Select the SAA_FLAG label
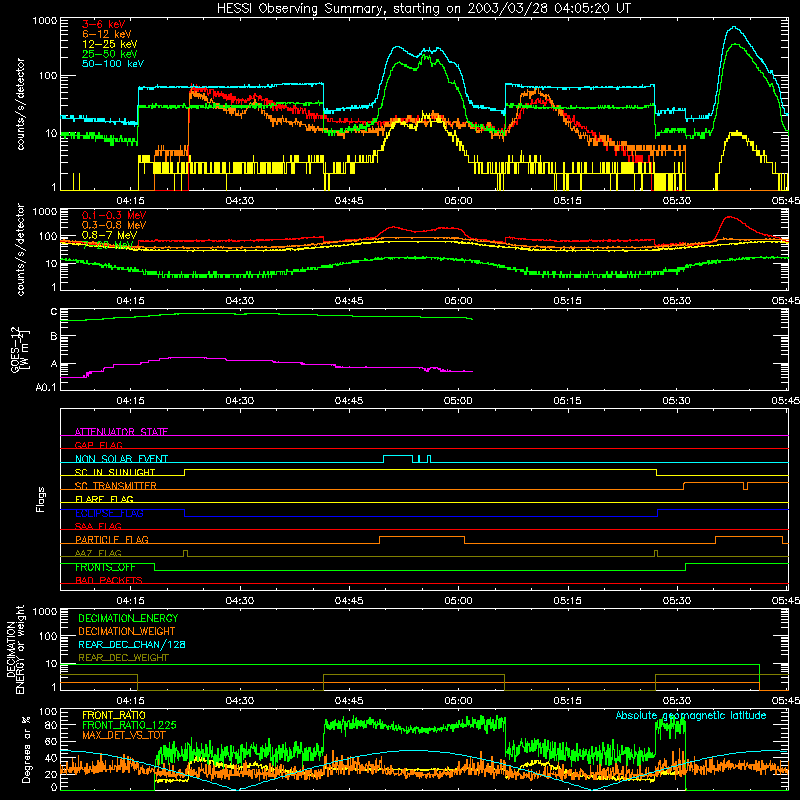The height and width of the screenshot is (800, 800). point(98,526)
